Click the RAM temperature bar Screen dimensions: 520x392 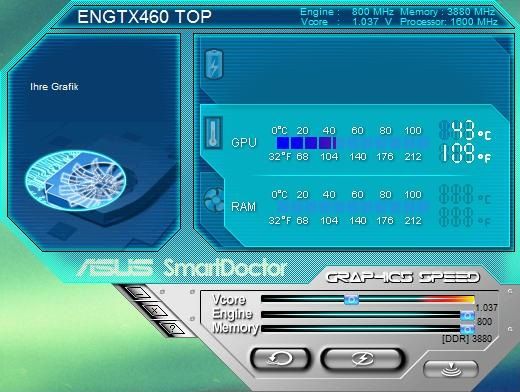pyautogui.click(x=352, y=207)
